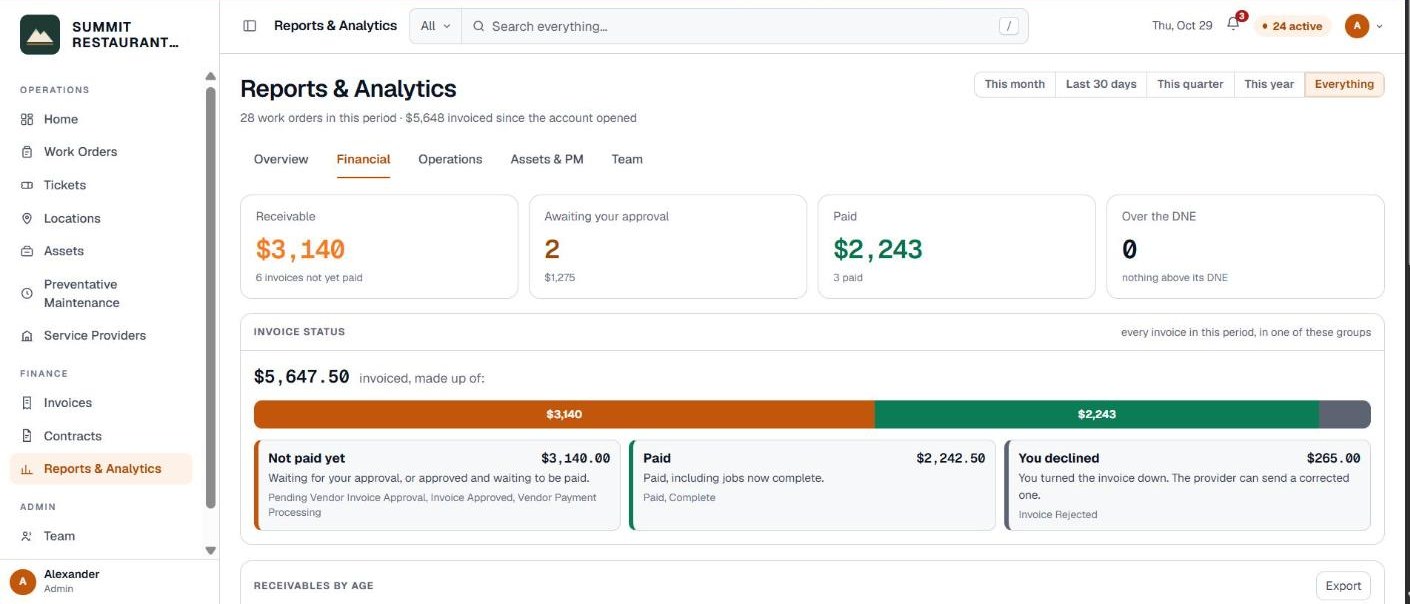Click the gray declined bar segment
The image size is (1410, 604).
click(x=1345, y=414)
